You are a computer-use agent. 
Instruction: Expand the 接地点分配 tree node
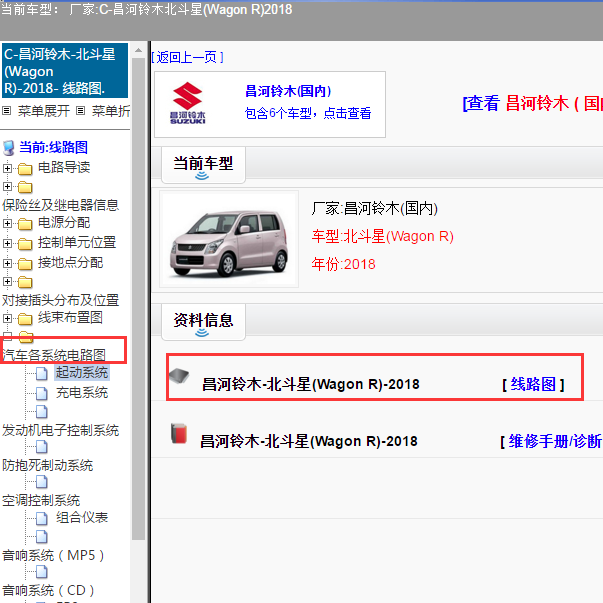pyautogui.click(x=7, y=263)
